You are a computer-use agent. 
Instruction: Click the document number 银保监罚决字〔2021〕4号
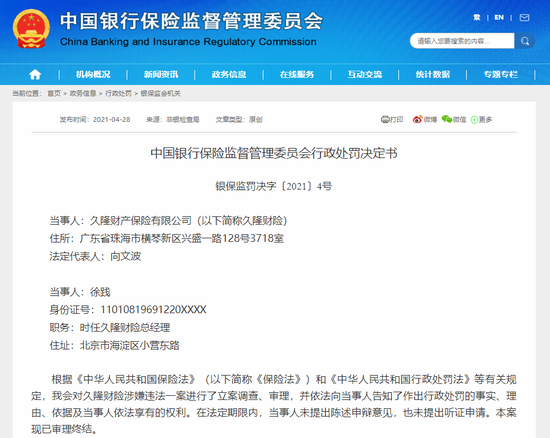point(274,186)
